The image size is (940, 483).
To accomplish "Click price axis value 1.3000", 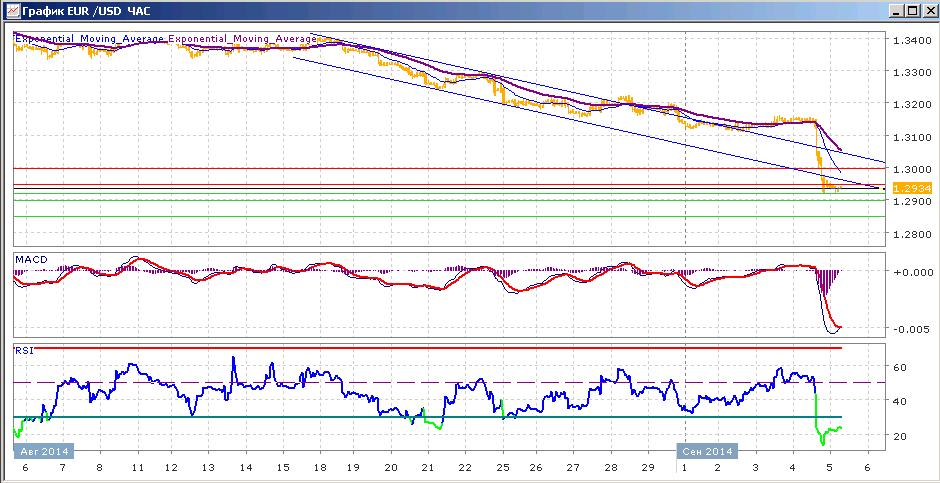I will 911,169.
